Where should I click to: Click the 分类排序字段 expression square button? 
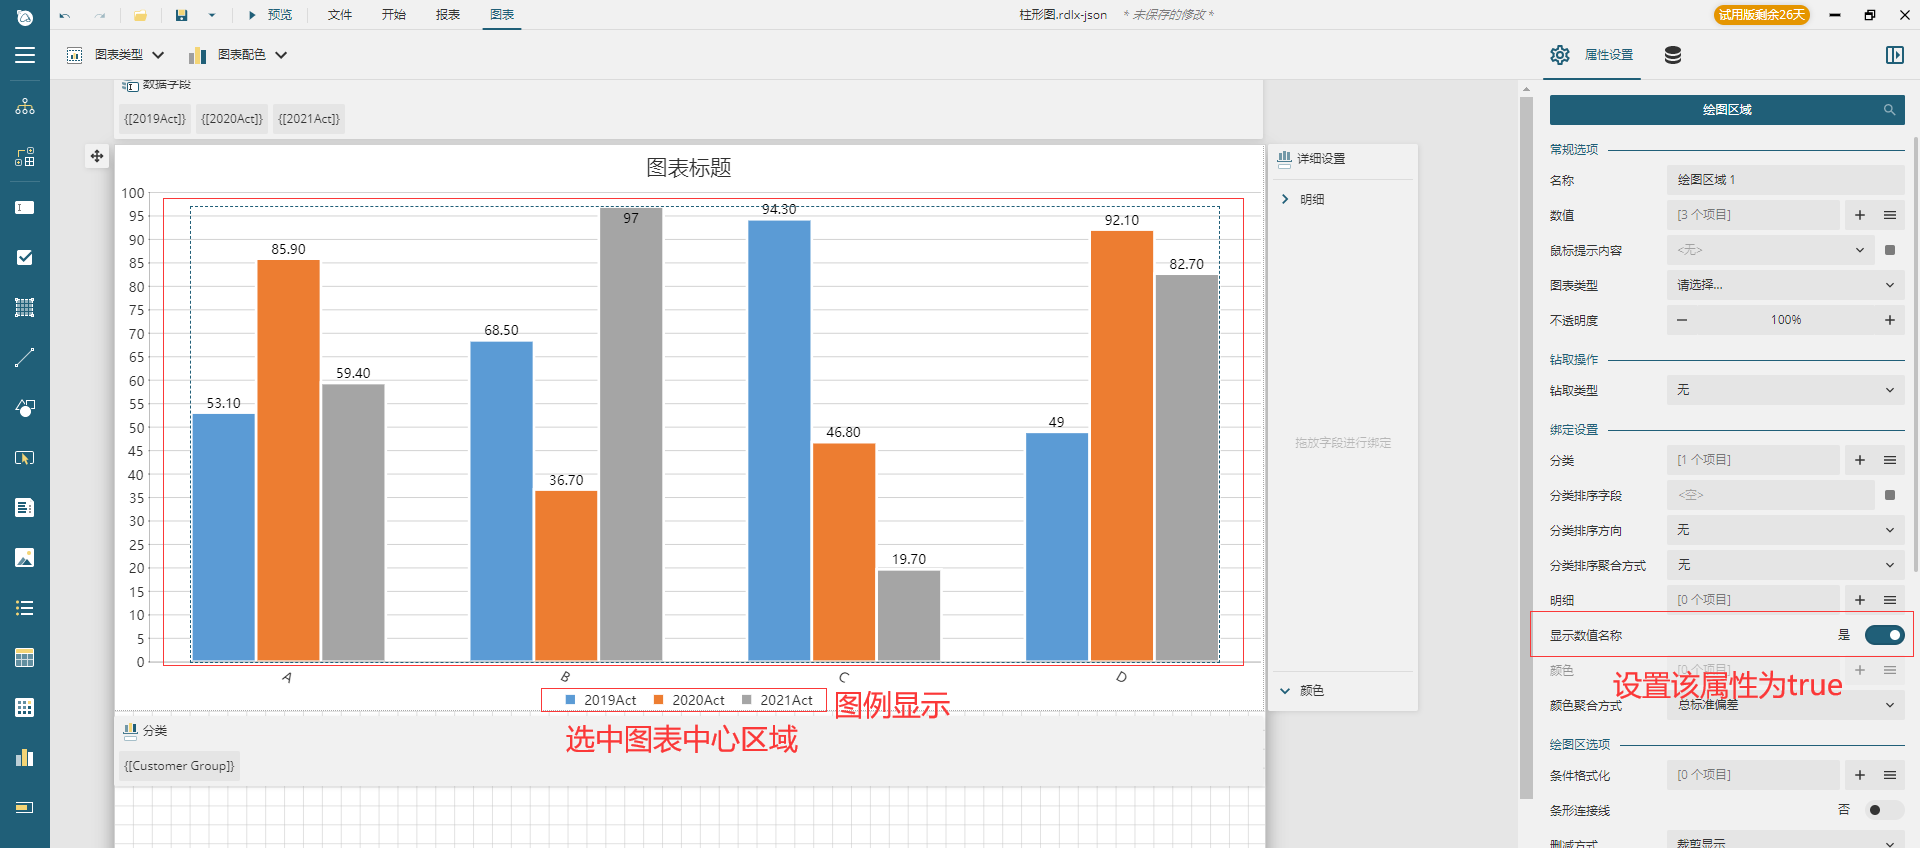(1890, 495)
